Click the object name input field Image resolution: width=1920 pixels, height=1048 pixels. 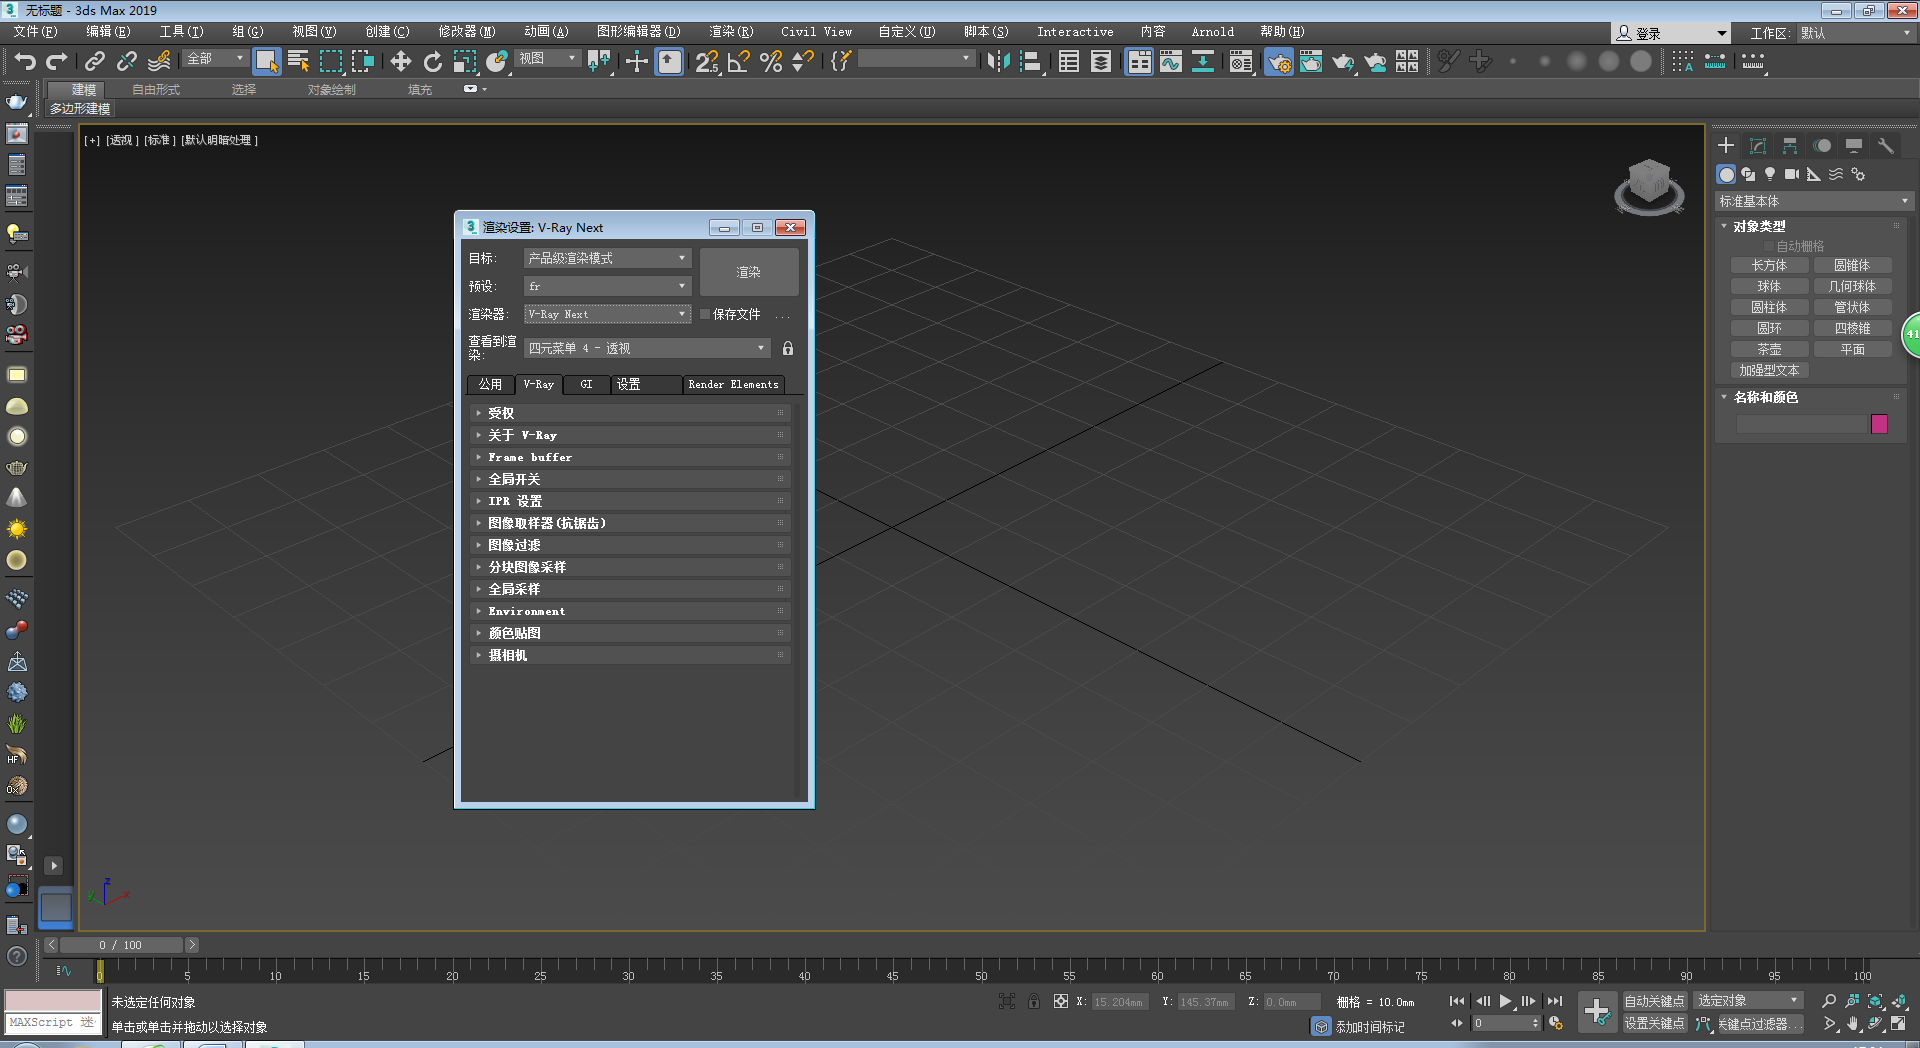1801,424
